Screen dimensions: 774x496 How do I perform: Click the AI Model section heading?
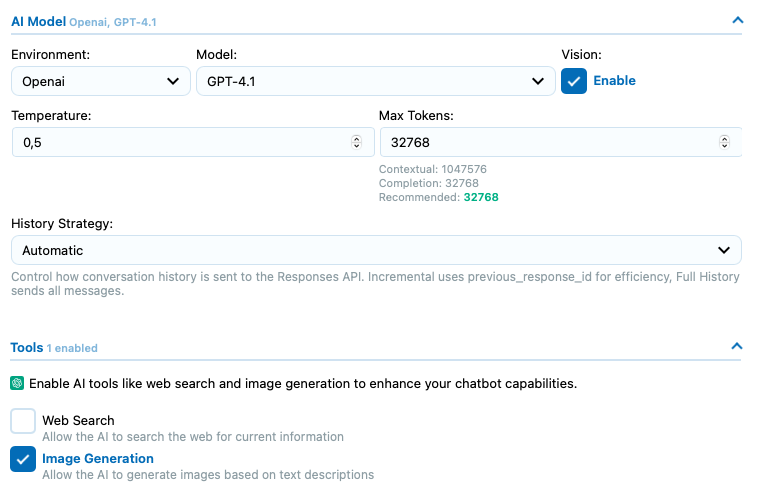point(39,22)
